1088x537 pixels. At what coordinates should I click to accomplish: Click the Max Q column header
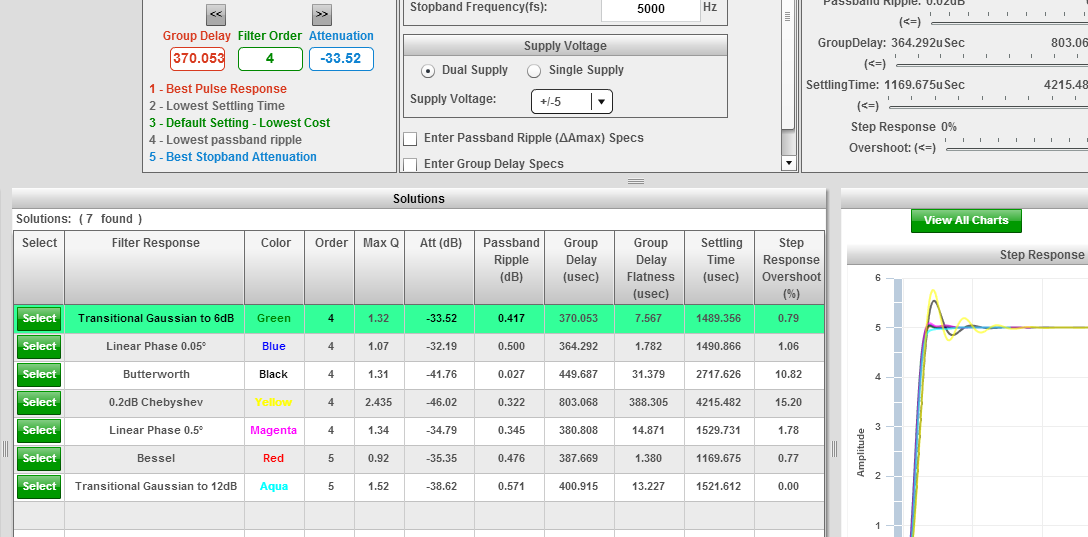[380, 243]
